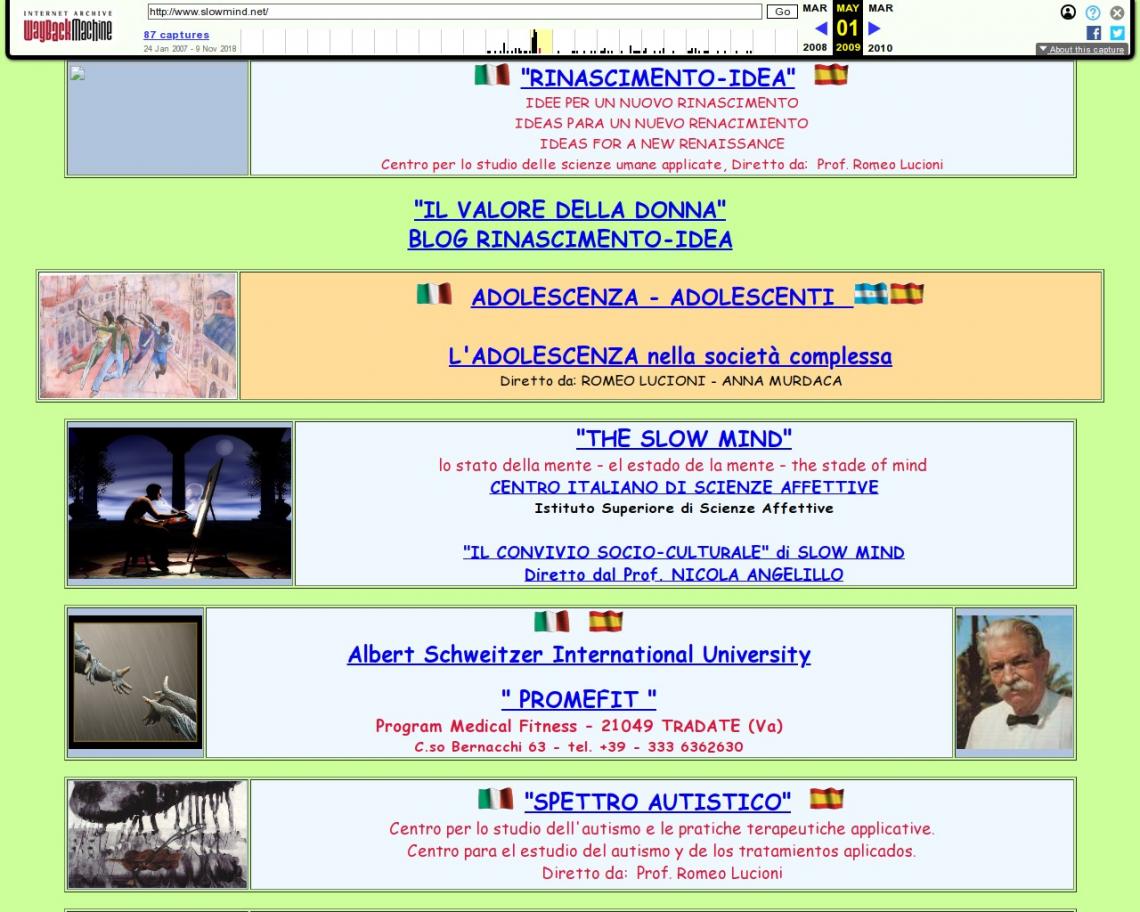The height and width of the screenshot is (912, 1140).
Task: Open the "RINASCIMENTO-IDEA" link
Action: click(658, 78)
